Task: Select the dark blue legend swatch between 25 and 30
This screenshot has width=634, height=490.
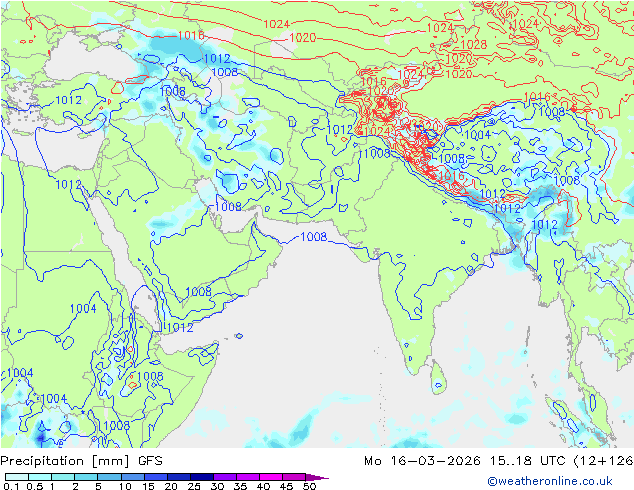Action: (202, 477)
